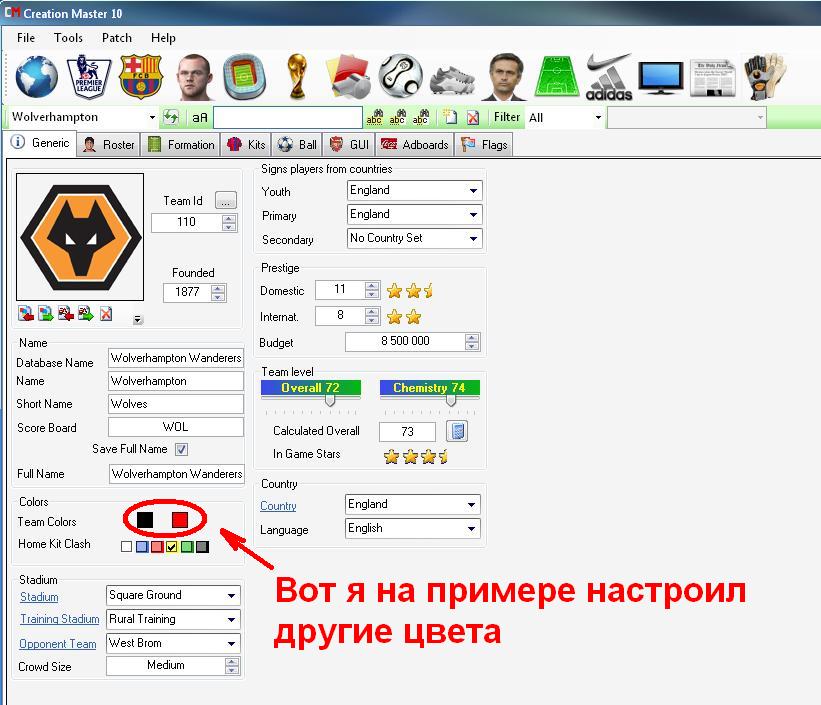Click the delete item red X icon

tap(473, 117)
